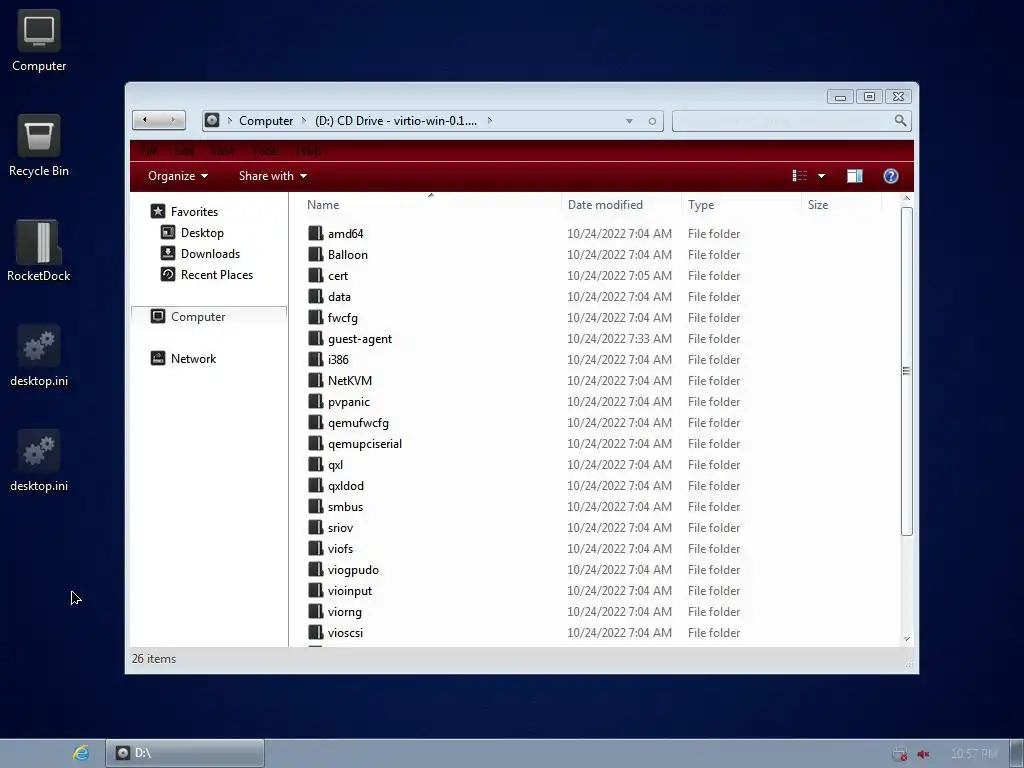Expand the chevron before Computer breadcrumb
1024x768 pixels.
click(229, 120)
